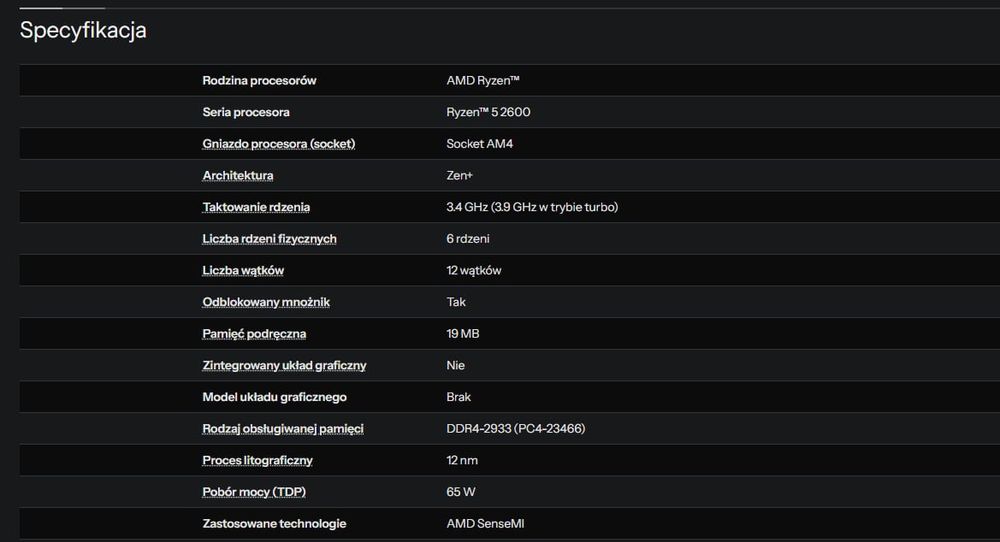Open the "Odblokowany mnożnik" term explanation
This screenshot has width=1000, height=542.
click(266, 302)
